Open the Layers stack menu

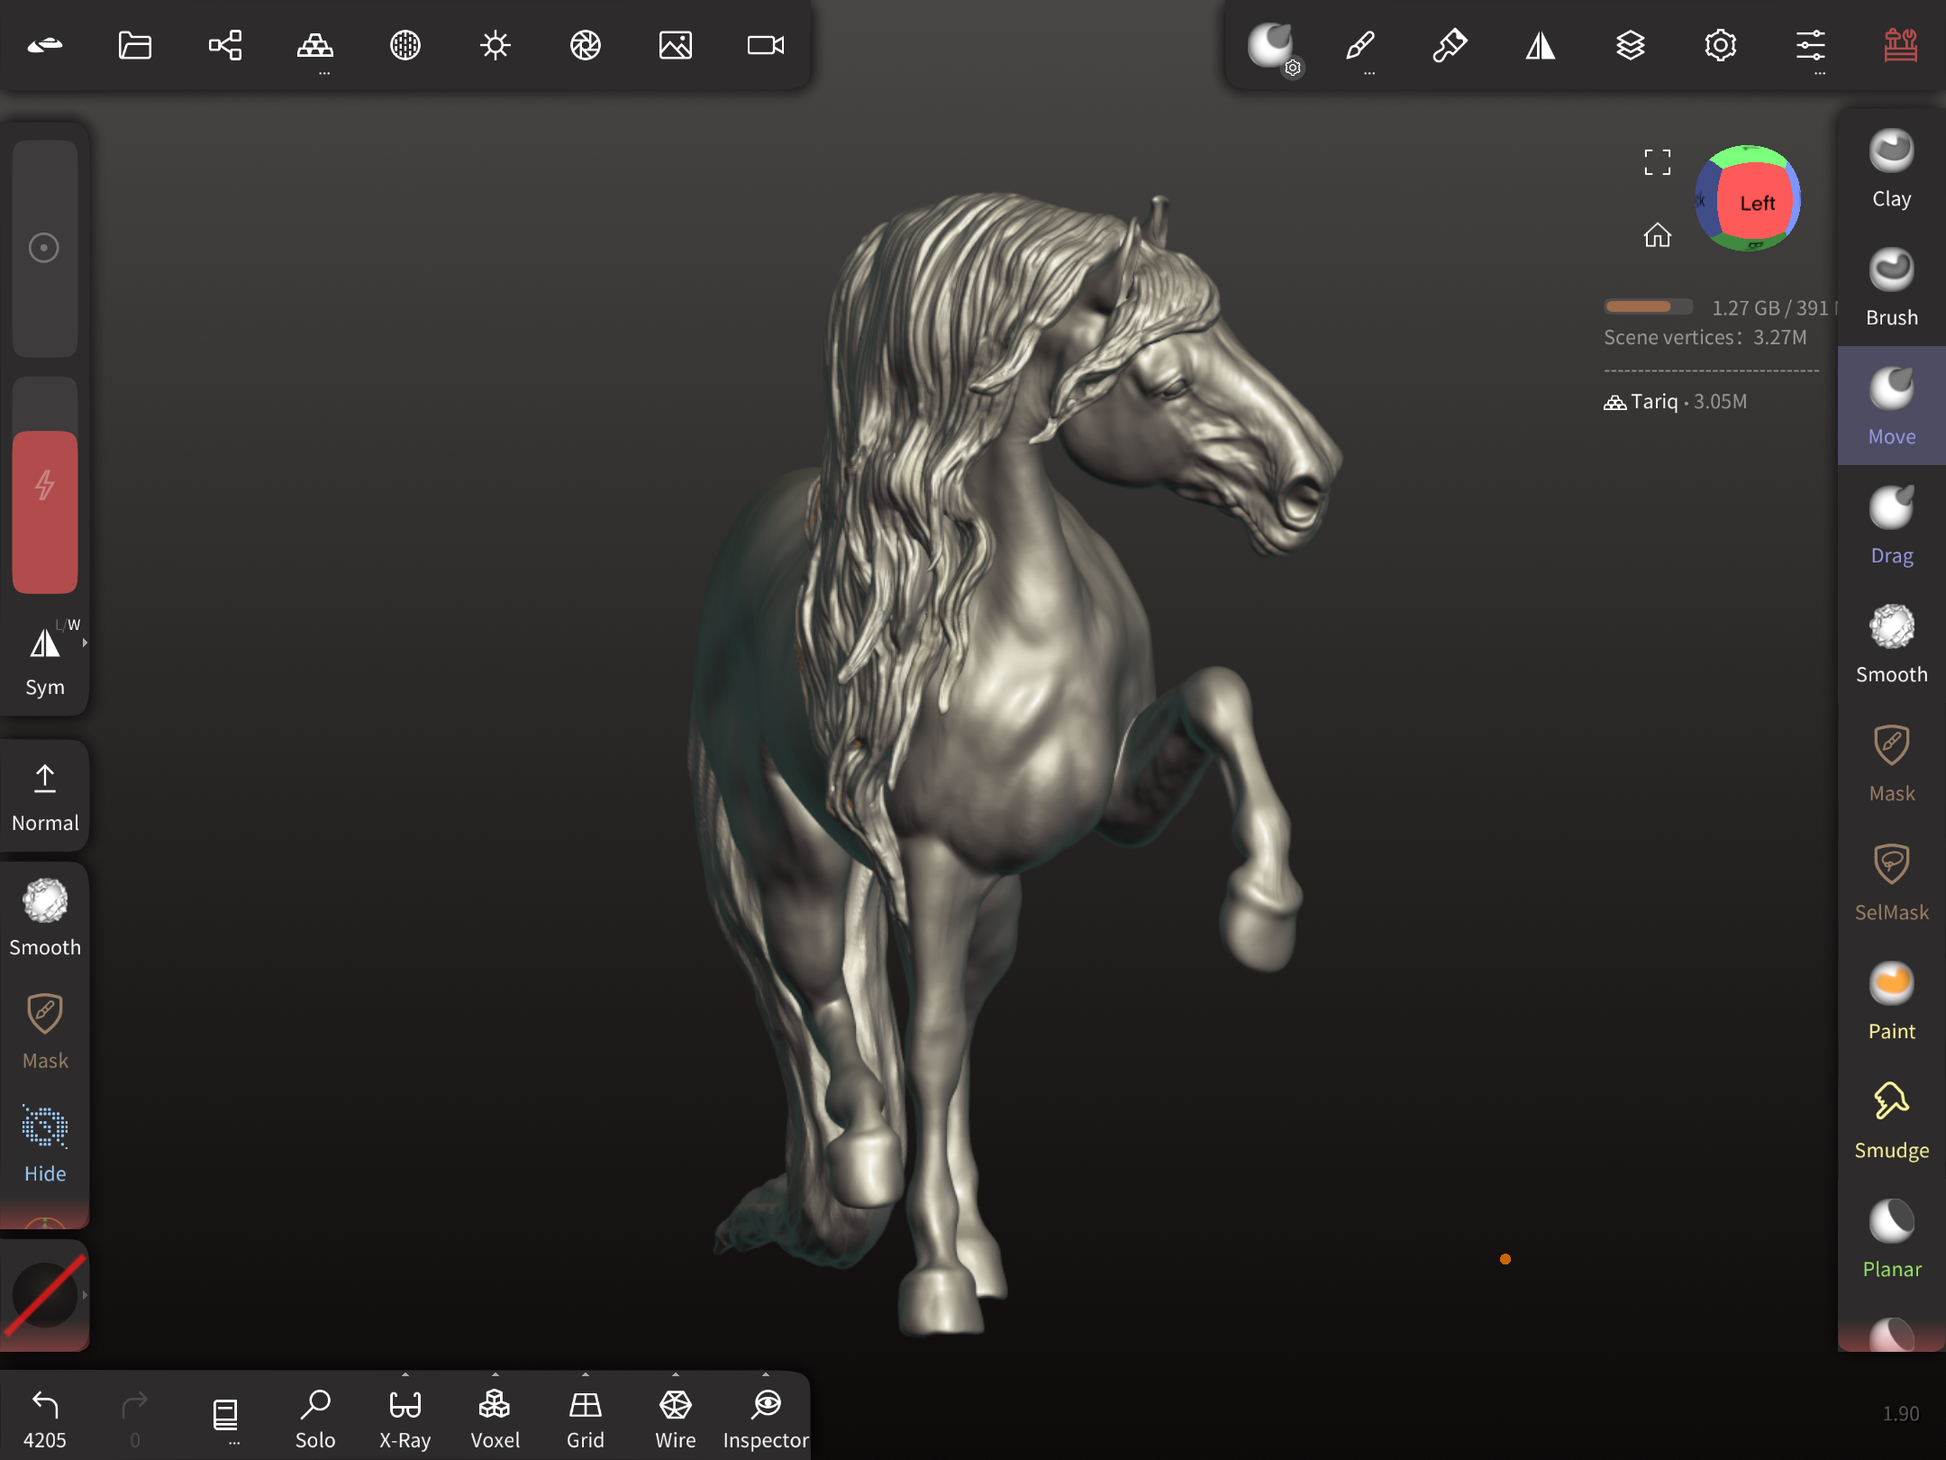(1630, 45)
